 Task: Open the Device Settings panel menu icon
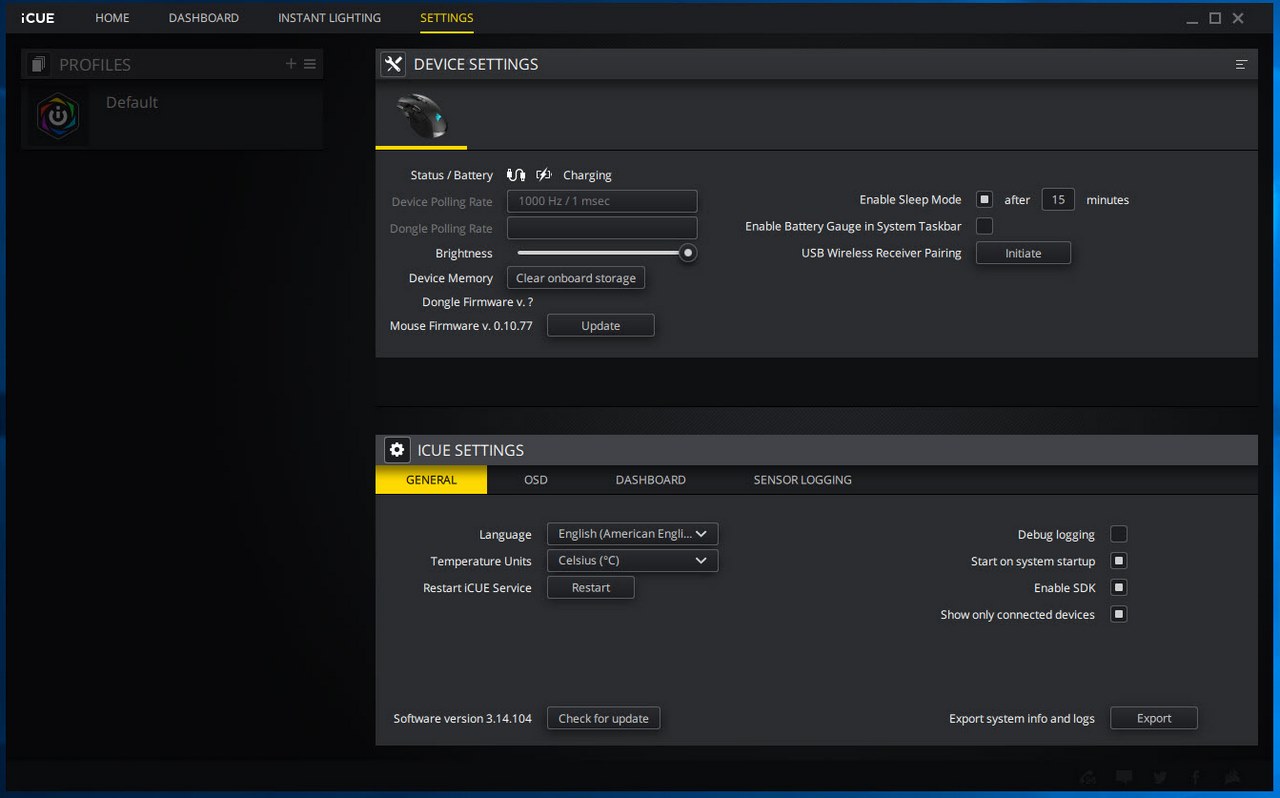1241,64
